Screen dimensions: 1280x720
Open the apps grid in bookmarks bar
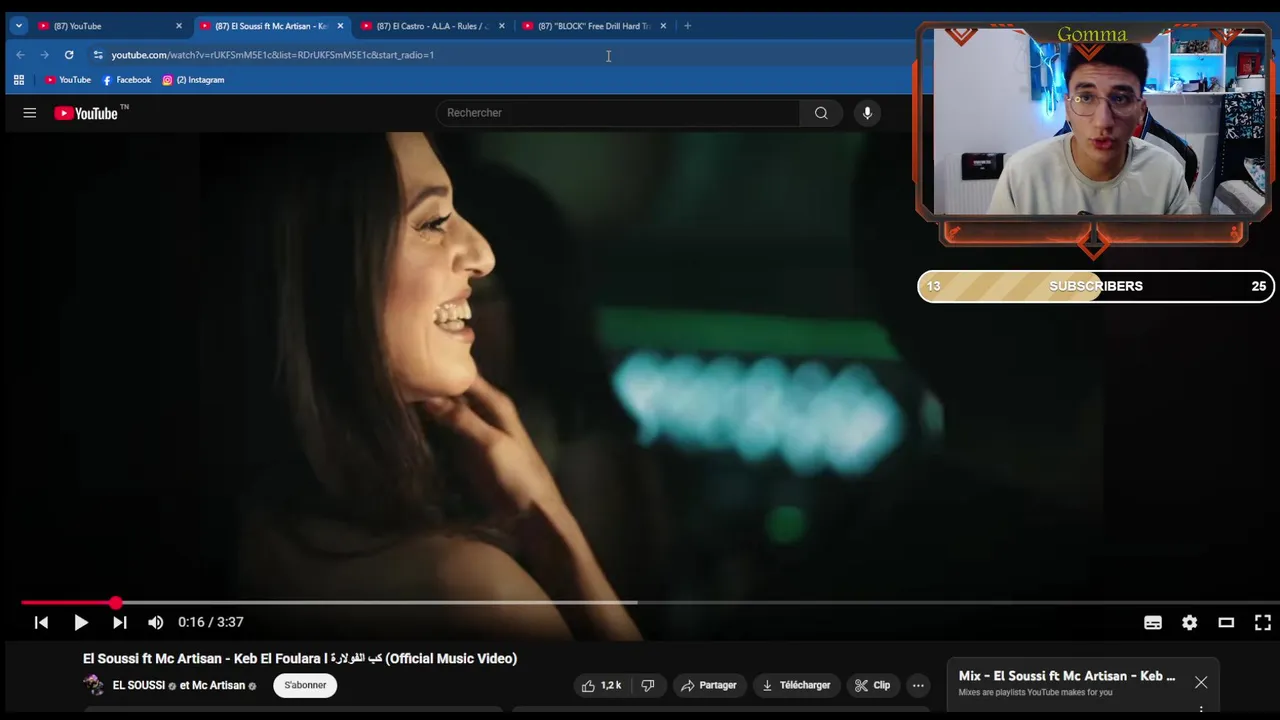(18, 80)
